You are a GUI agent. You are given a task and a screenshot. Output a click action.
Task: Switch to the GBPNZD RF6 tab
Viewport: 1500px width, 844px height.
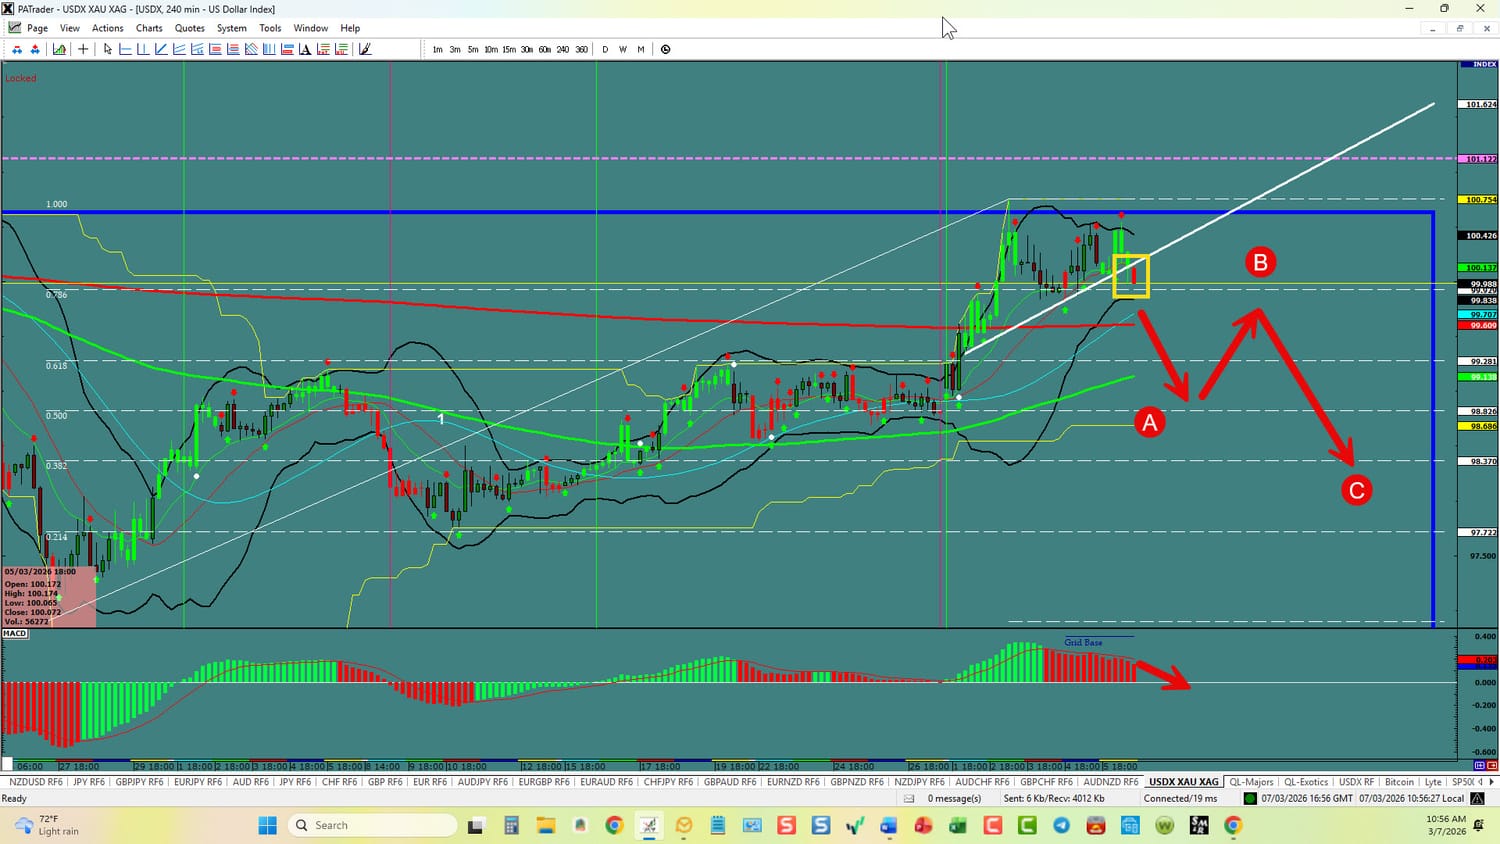pos(857,782)
